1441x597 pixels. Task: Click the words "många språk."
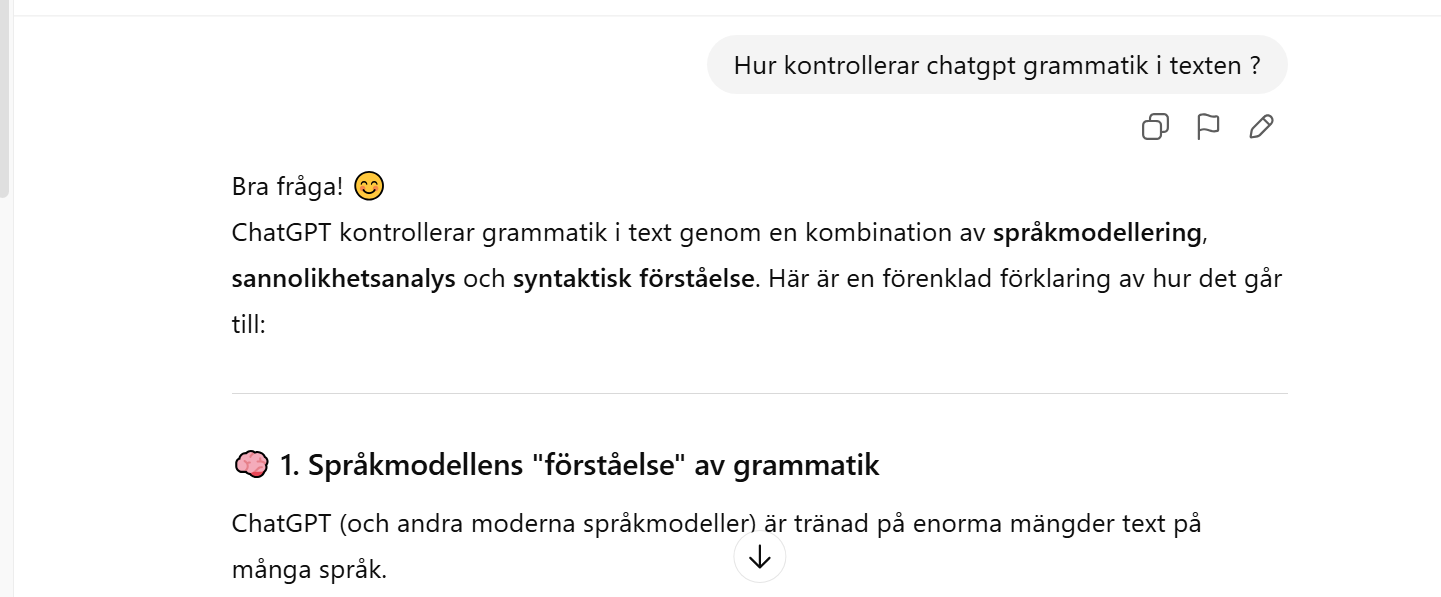click(309, 570)
